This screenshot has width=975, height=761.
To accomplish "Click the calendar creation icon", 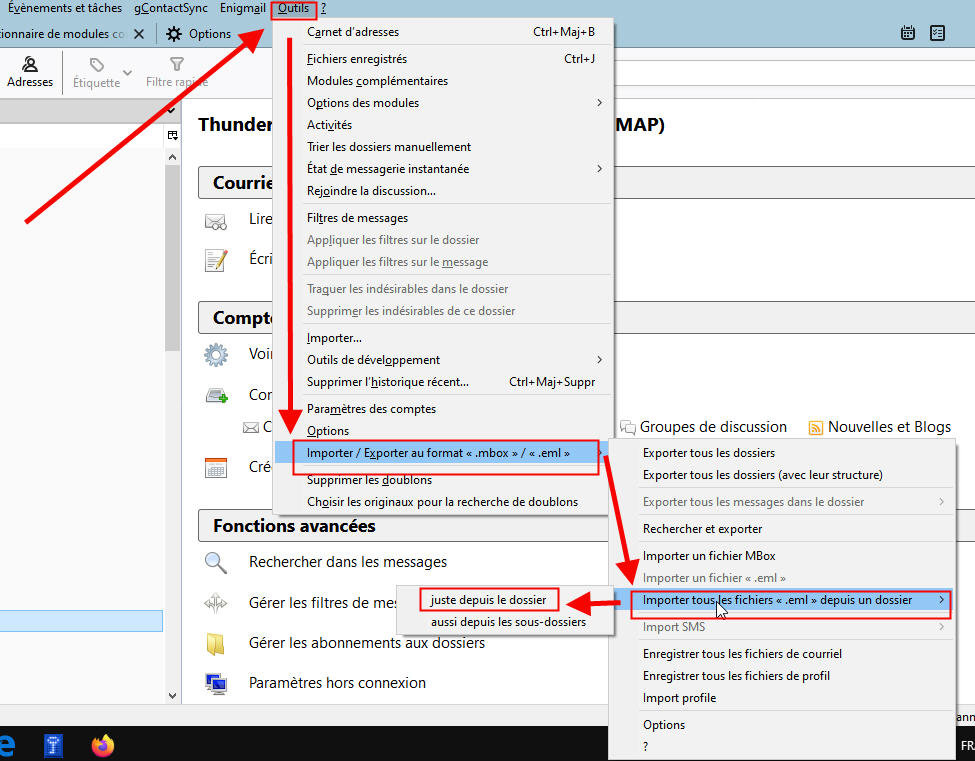I will point(216,468).
